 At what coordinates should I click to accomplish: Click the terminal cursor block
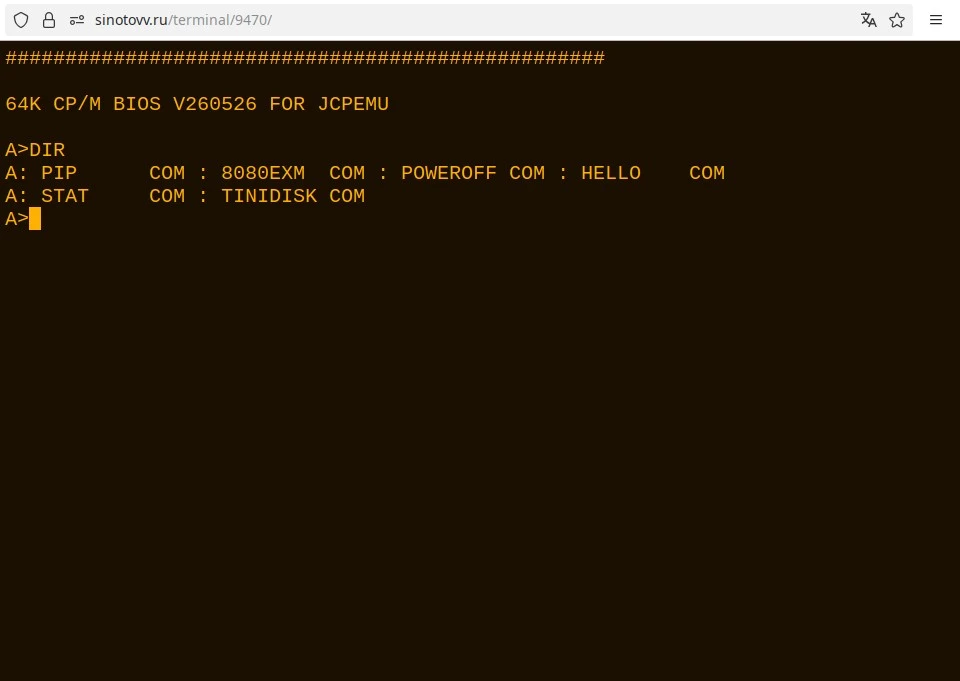pyautogui.click(x=35, y=219)
